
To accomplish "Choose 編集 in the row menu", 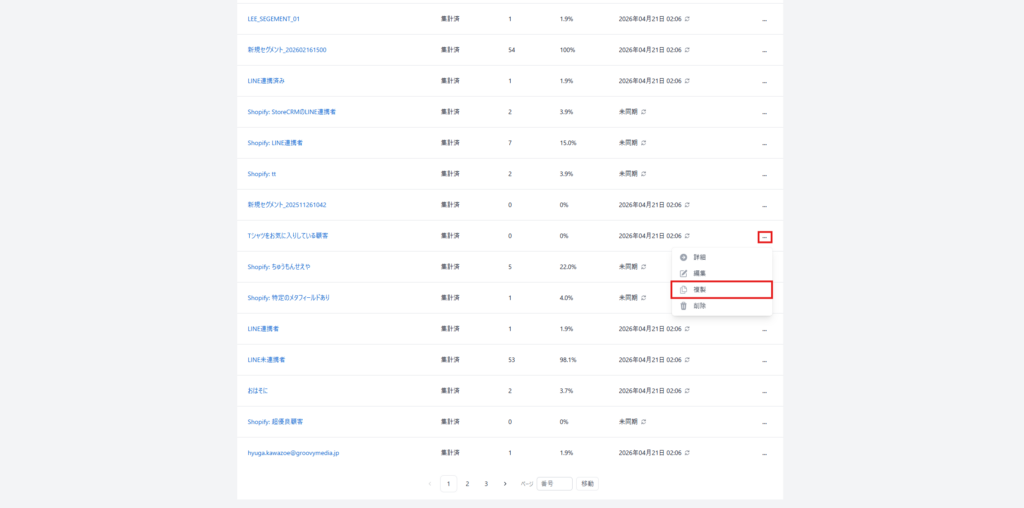I will coord(699,273).
